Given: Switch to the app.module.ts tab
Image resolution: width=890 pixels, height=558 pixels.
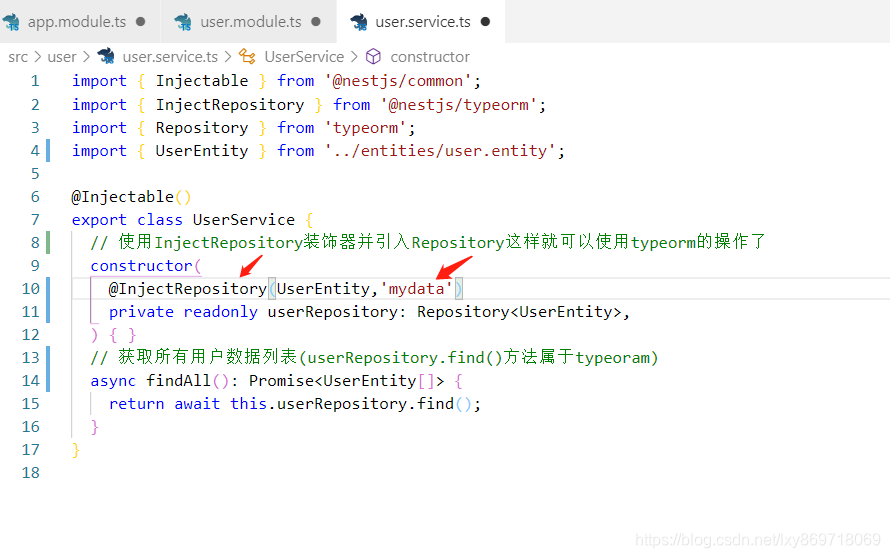Looking at the screenshot, I should (79, 22).
